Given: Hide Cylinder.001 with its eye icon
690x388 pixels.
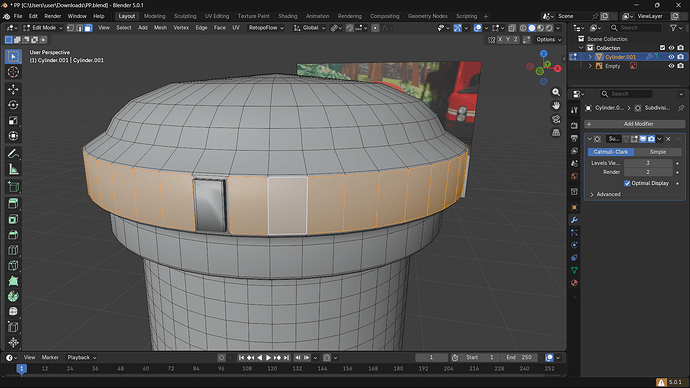Looking at the screenshot, I should tap(671, 57).
